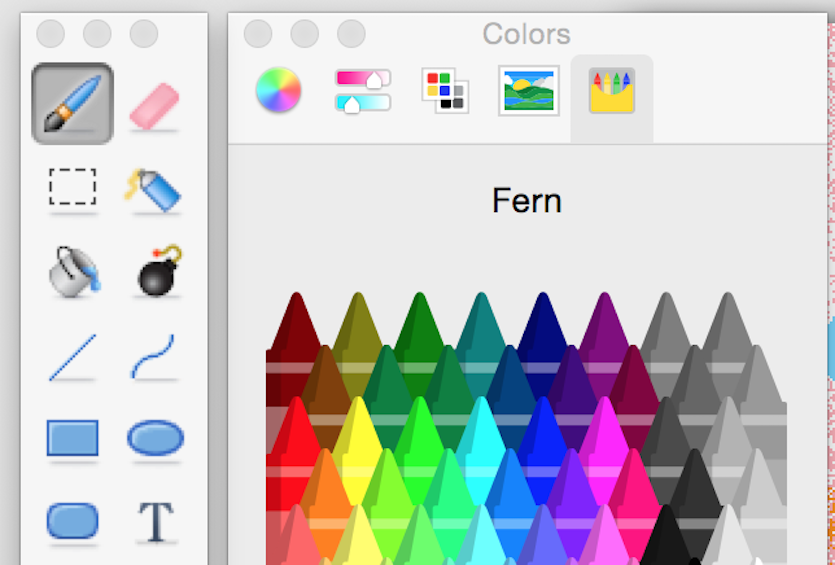Select the Rectangle shape tool
Screen dimensions: 835x565
72,438
